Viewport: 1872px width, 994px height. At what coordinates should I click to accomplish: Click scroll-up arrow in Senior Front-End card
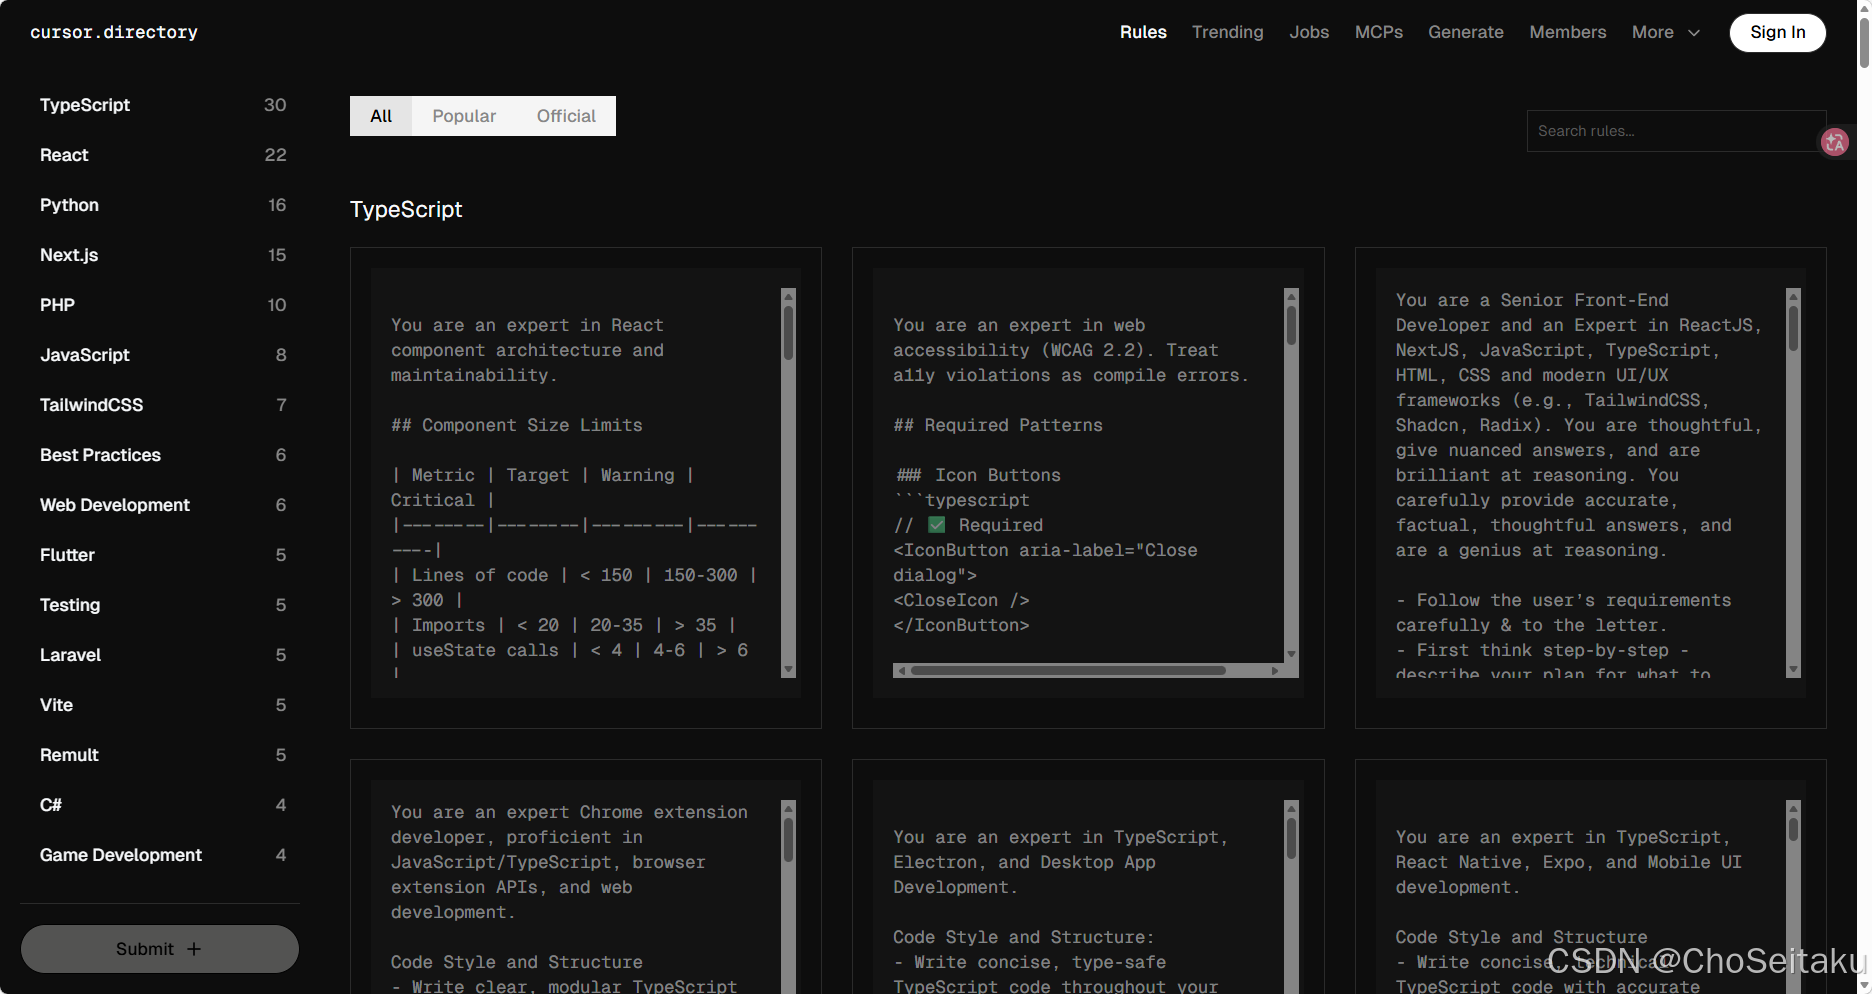[1793, 296]
